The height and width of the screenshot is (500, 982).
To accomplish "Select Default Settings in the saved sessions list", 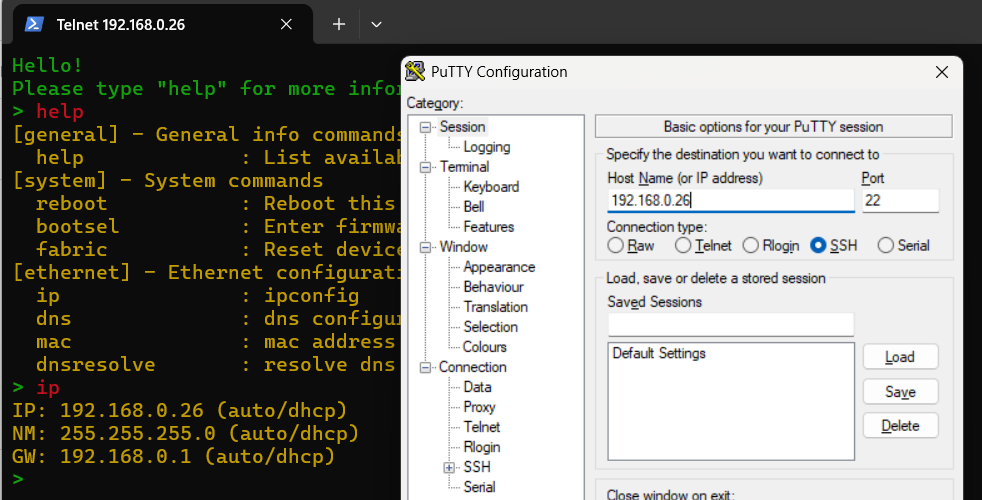I will [x=659, y=353].
